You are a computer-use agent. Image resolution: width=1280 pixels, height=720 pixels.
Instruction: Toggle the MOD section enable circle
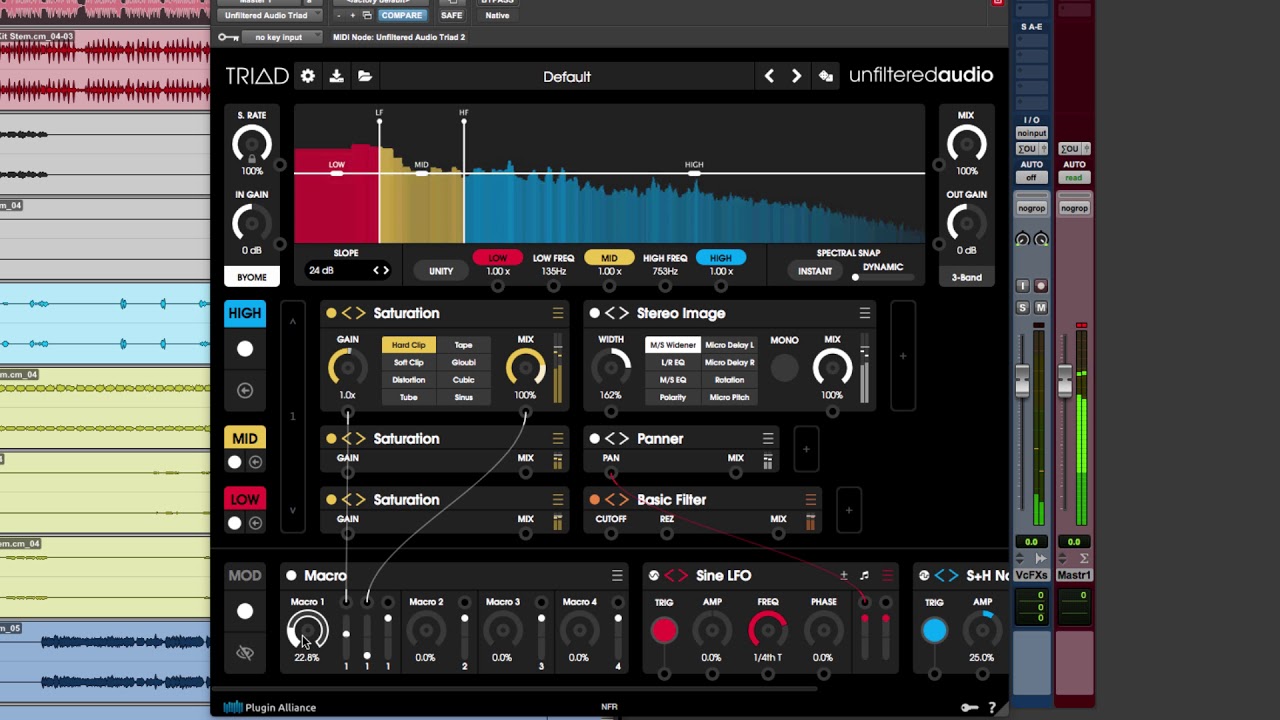(245, 611)
